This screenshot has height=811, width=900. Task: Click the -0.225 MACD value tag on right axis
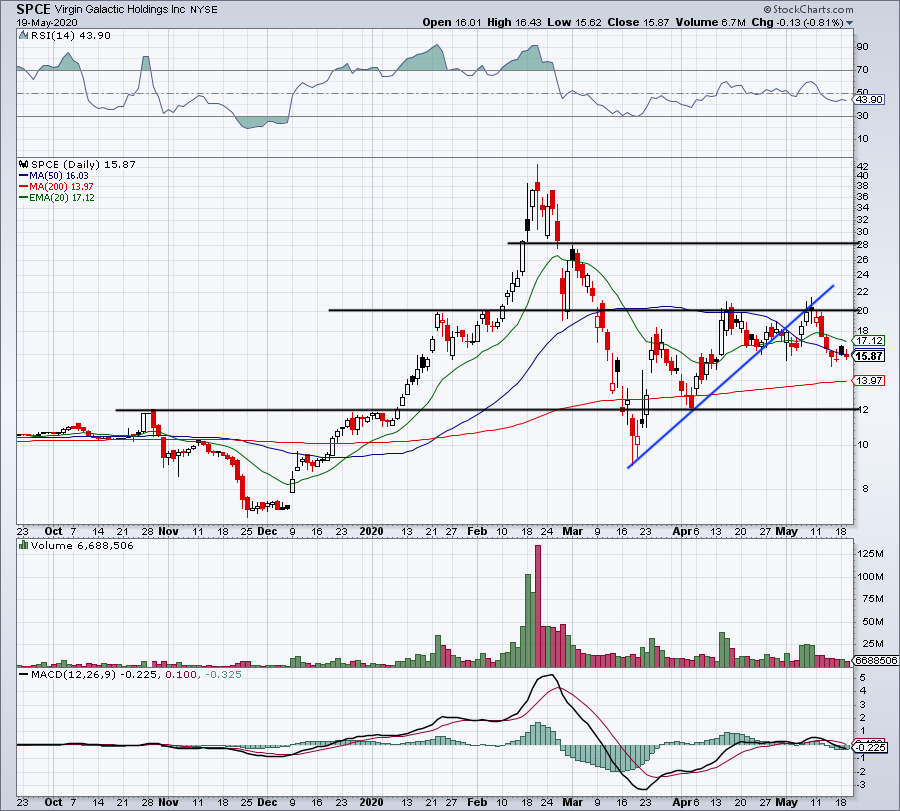871,747
